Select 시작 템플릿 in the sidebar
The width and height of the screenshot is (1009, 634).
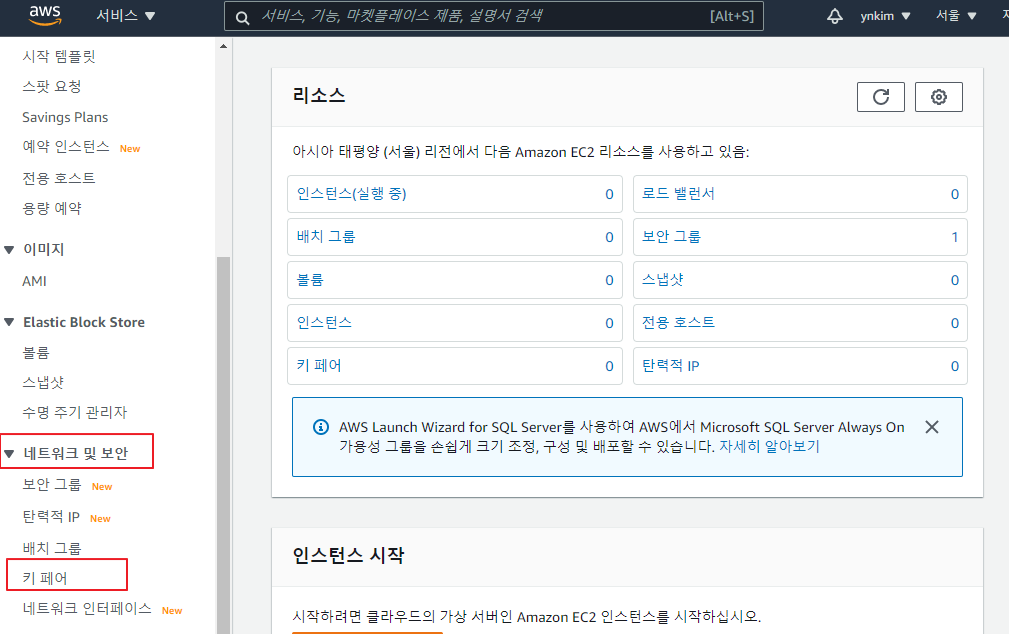(x=59, y=56)
